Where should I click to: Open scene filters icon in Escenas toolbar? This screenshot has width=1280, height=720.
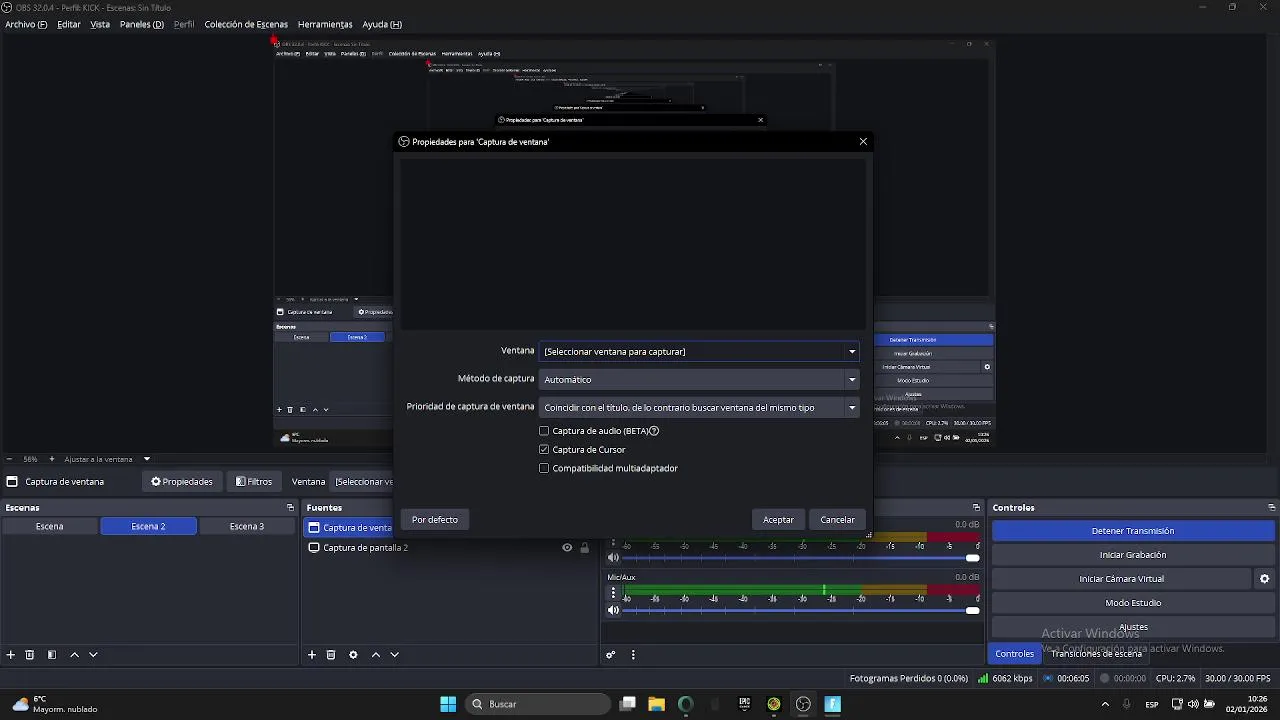pyautogui.click(x=52, y=655)
